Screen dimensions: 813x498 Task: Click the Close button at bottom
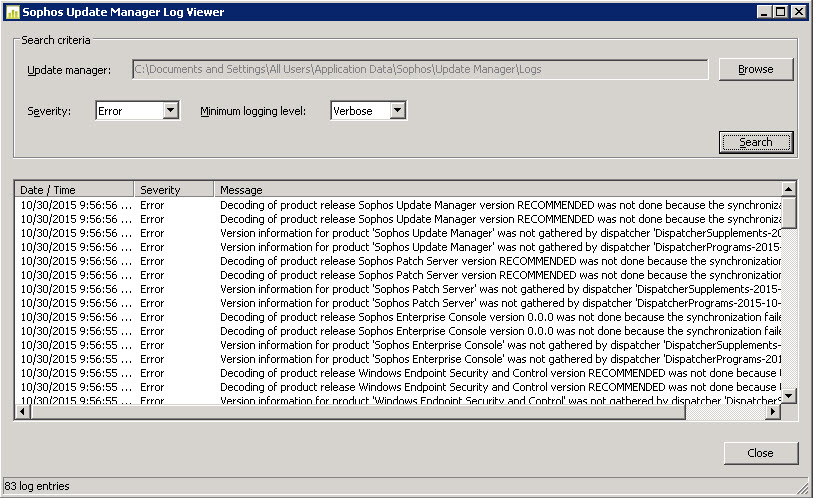761,453
